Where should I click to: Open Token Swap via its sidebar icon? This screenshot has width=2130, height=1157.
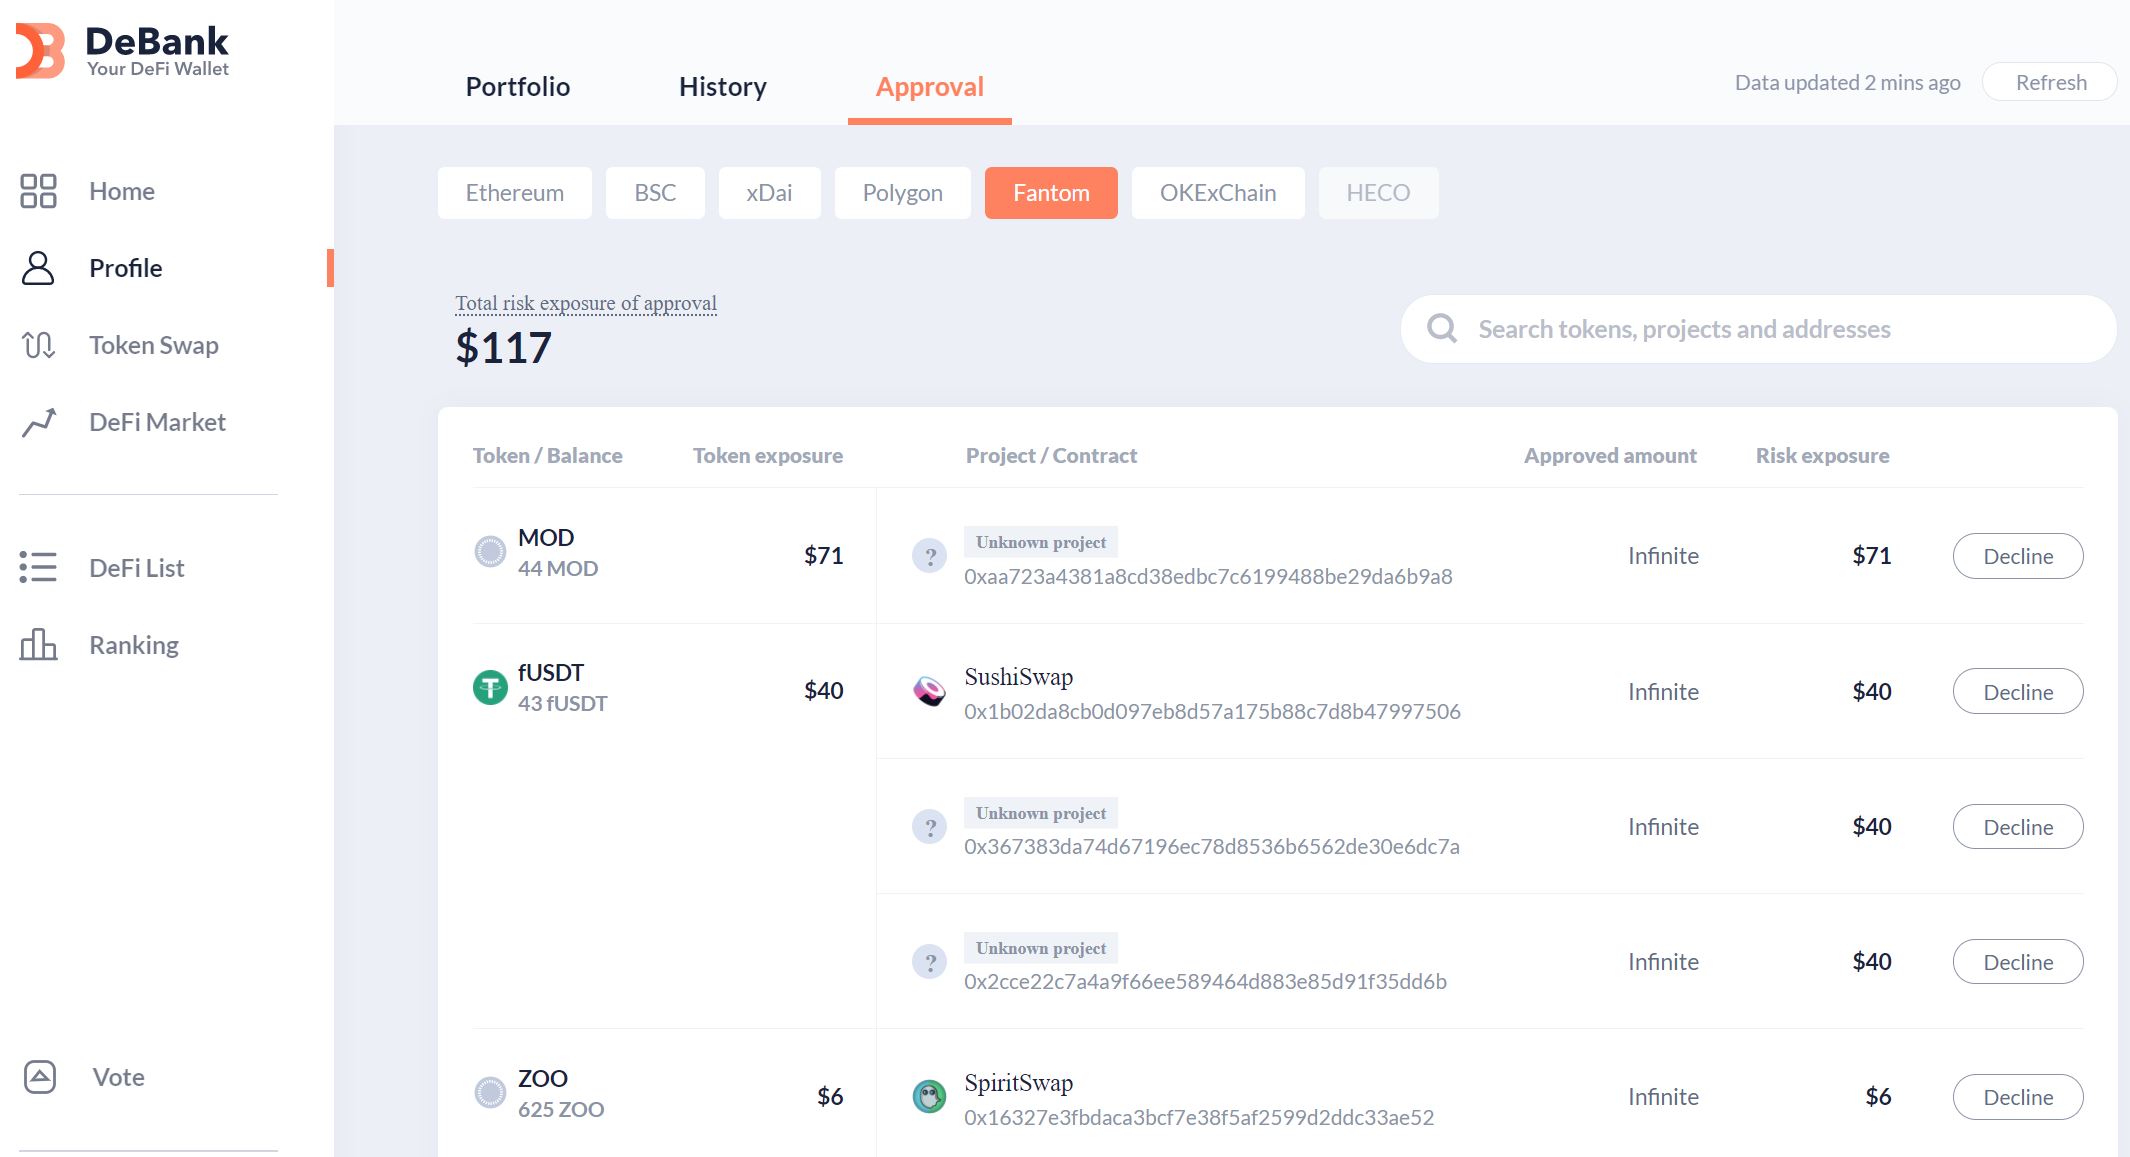[x=38, y=345]
